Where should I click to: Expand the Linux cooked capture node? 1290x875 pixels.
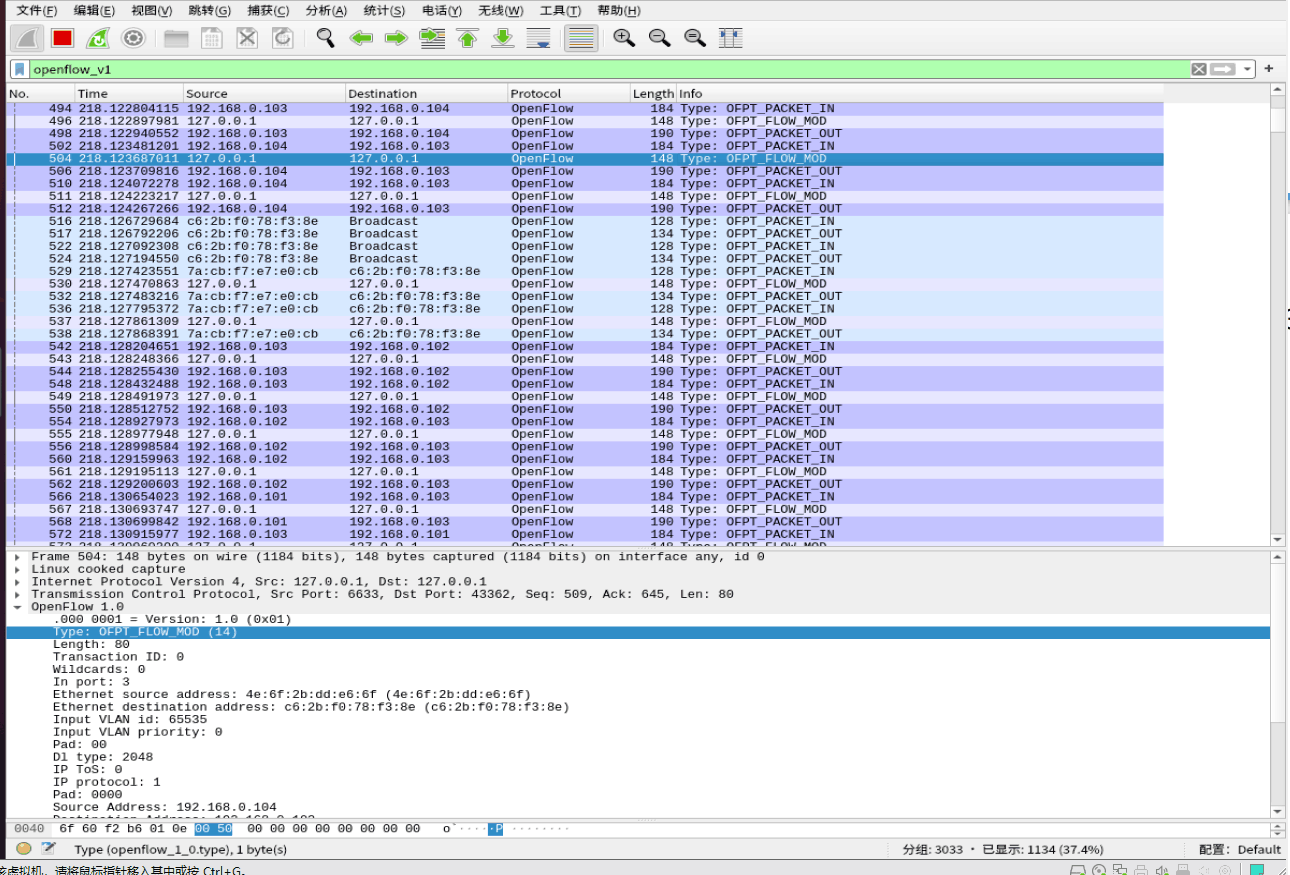17,569
